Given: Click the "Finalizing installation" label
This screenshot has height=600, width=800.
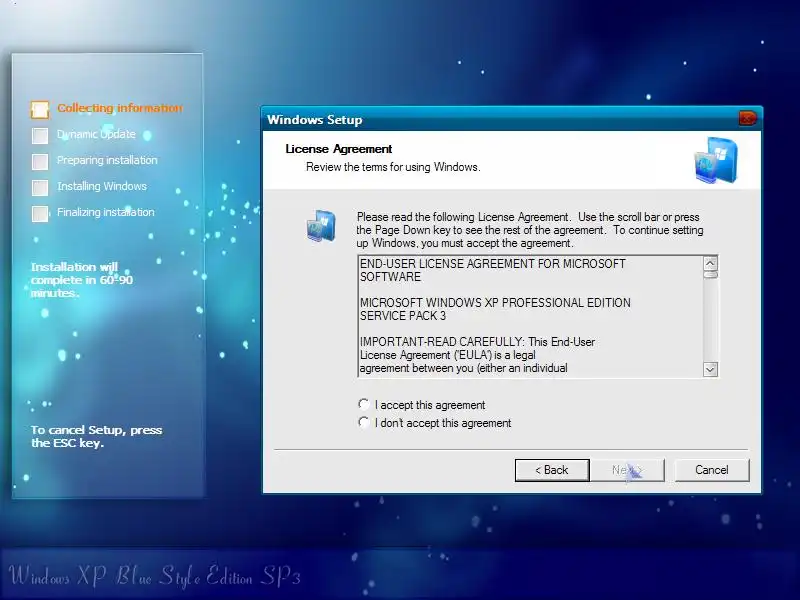Looking at the screenshot, I should [106, 212].
